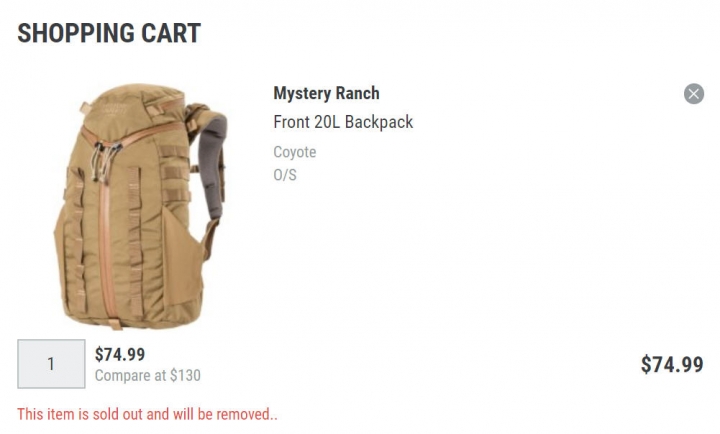Click the logo patch atop backpack image
The image size is (720, 434).
[114, 110]
